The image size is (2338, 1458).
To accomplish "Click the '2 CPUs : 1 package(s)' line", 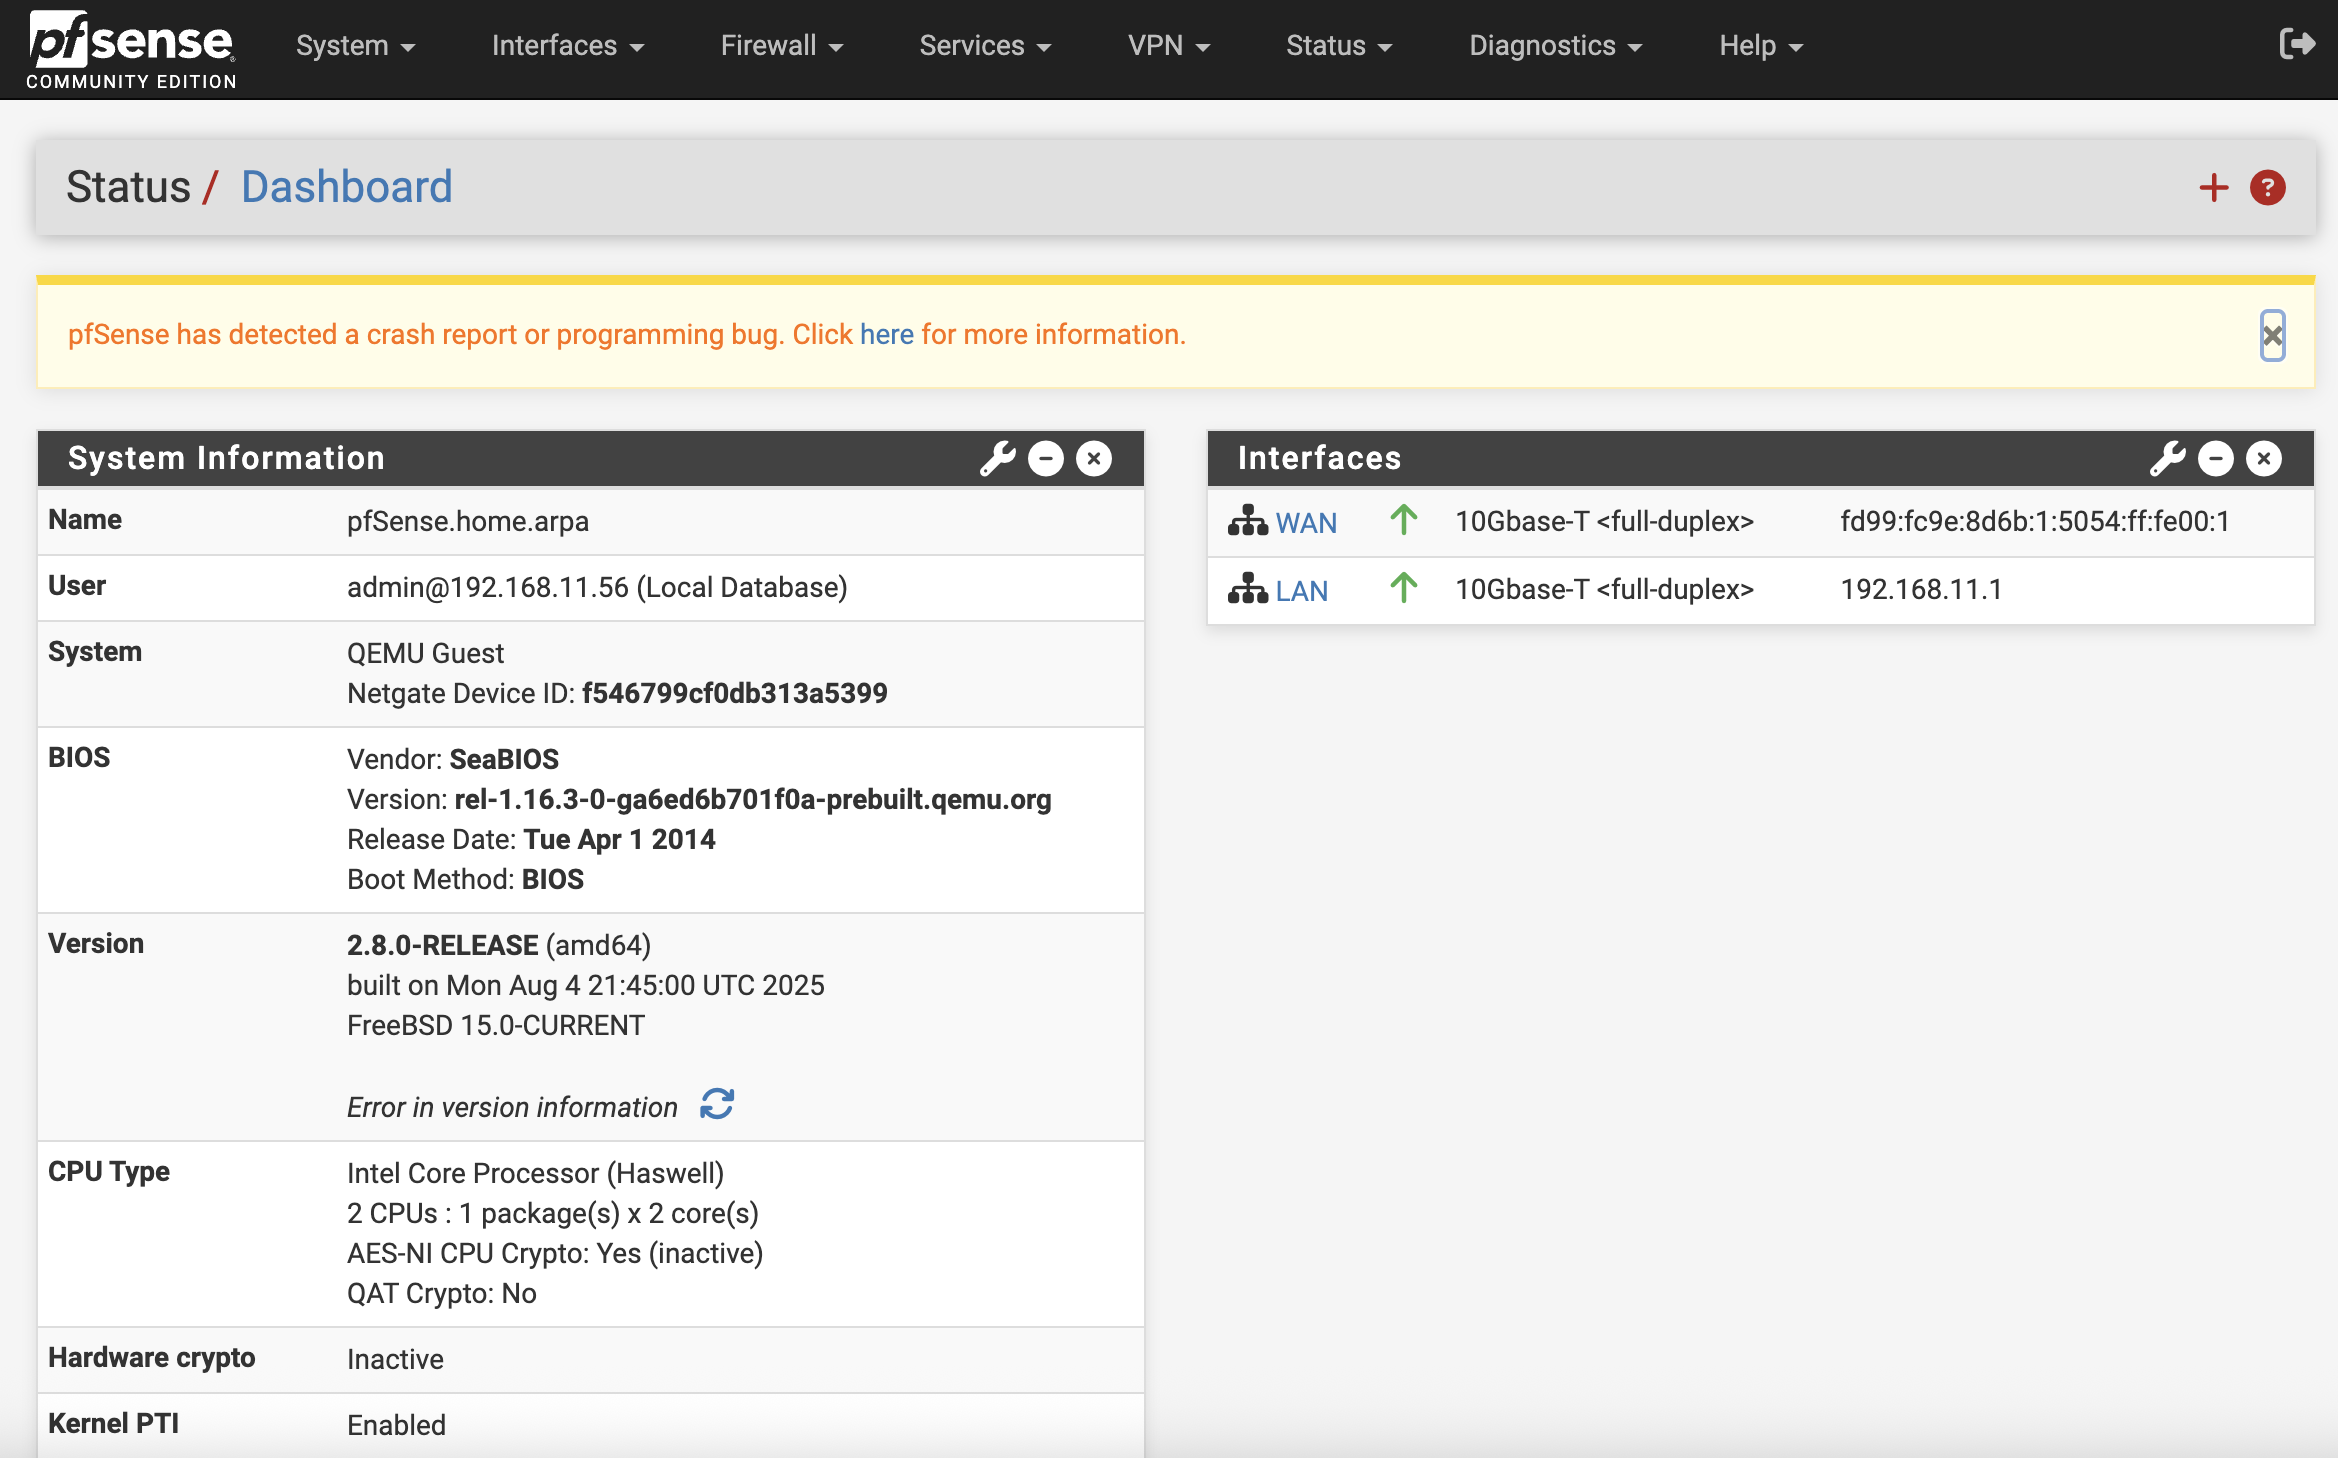I will 553,1213.
